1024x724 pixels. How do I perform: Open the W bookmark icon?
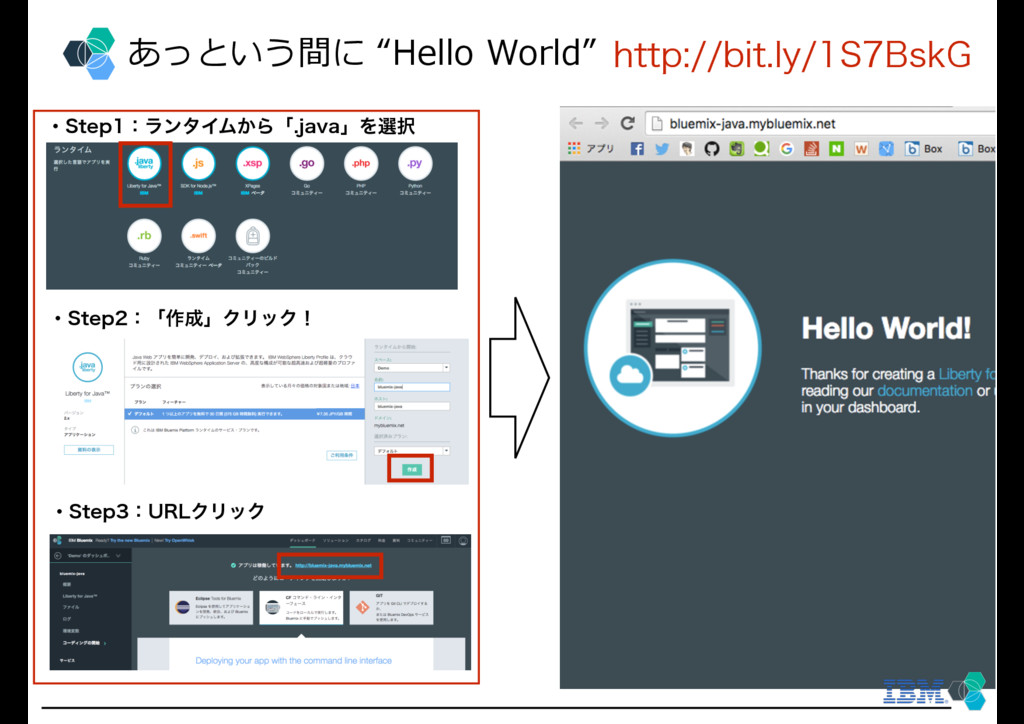[861, 149]
